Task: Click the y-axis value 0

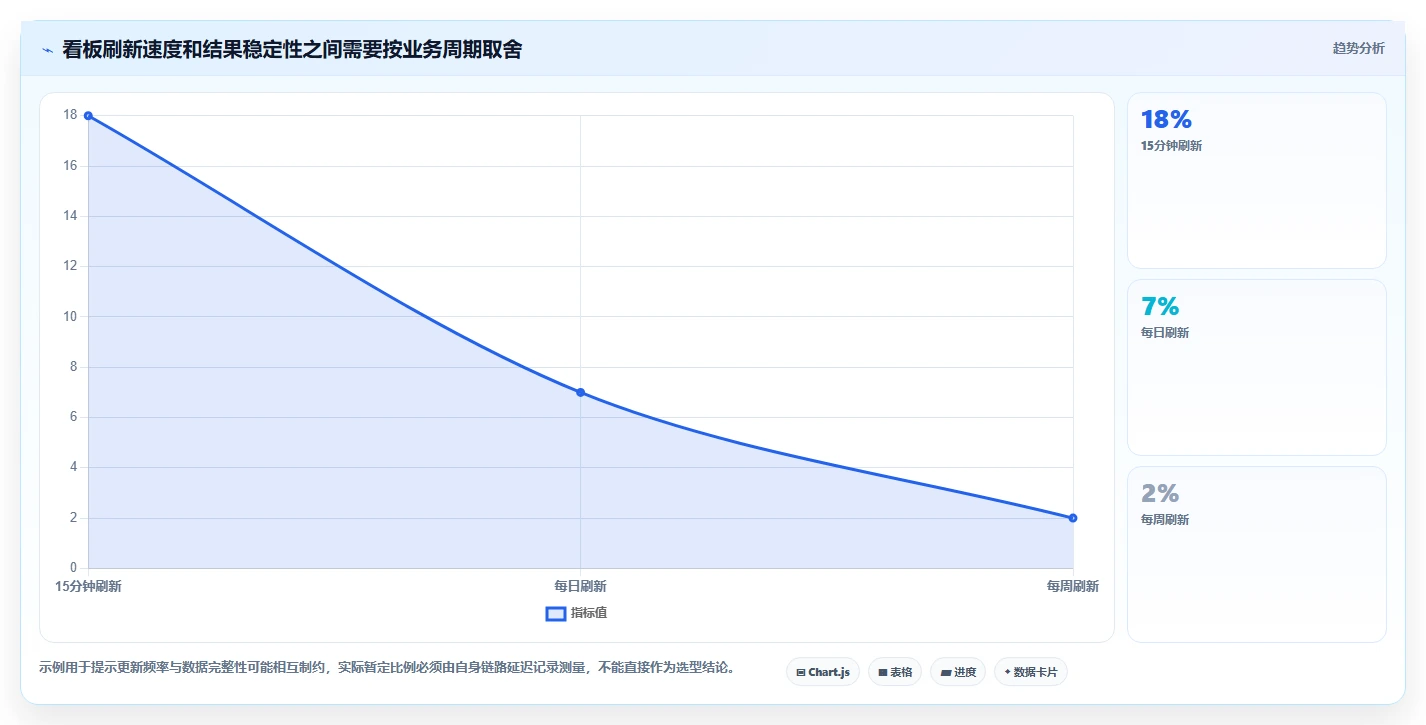Action: pos(73,568)
